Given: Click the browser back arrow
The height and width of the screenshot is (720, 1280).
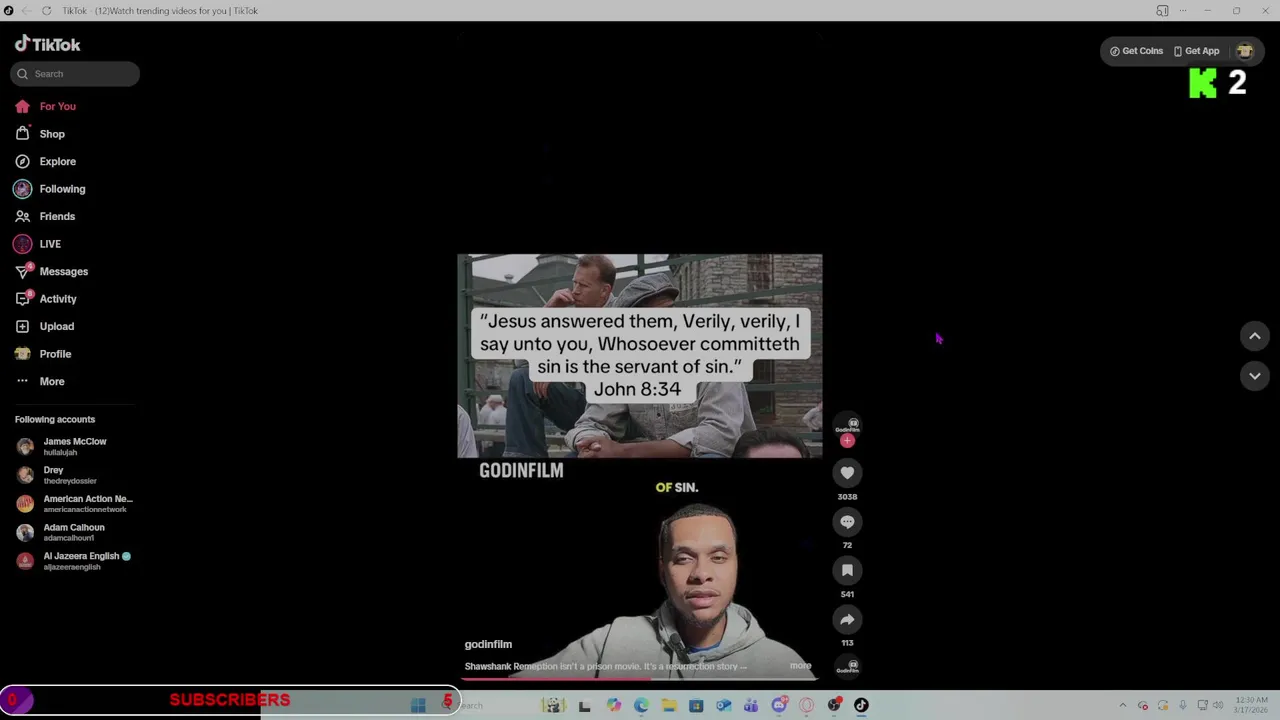Looking at the screenshot, I should [27, 11].
